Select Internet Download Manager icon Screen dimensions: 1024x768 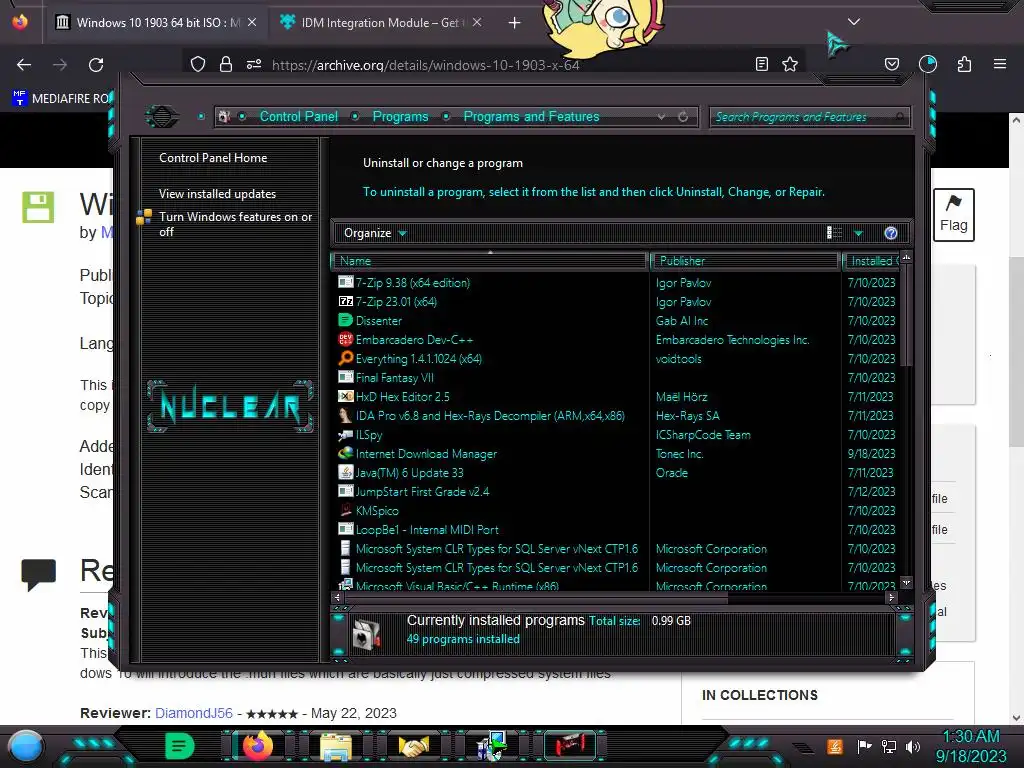345,453
